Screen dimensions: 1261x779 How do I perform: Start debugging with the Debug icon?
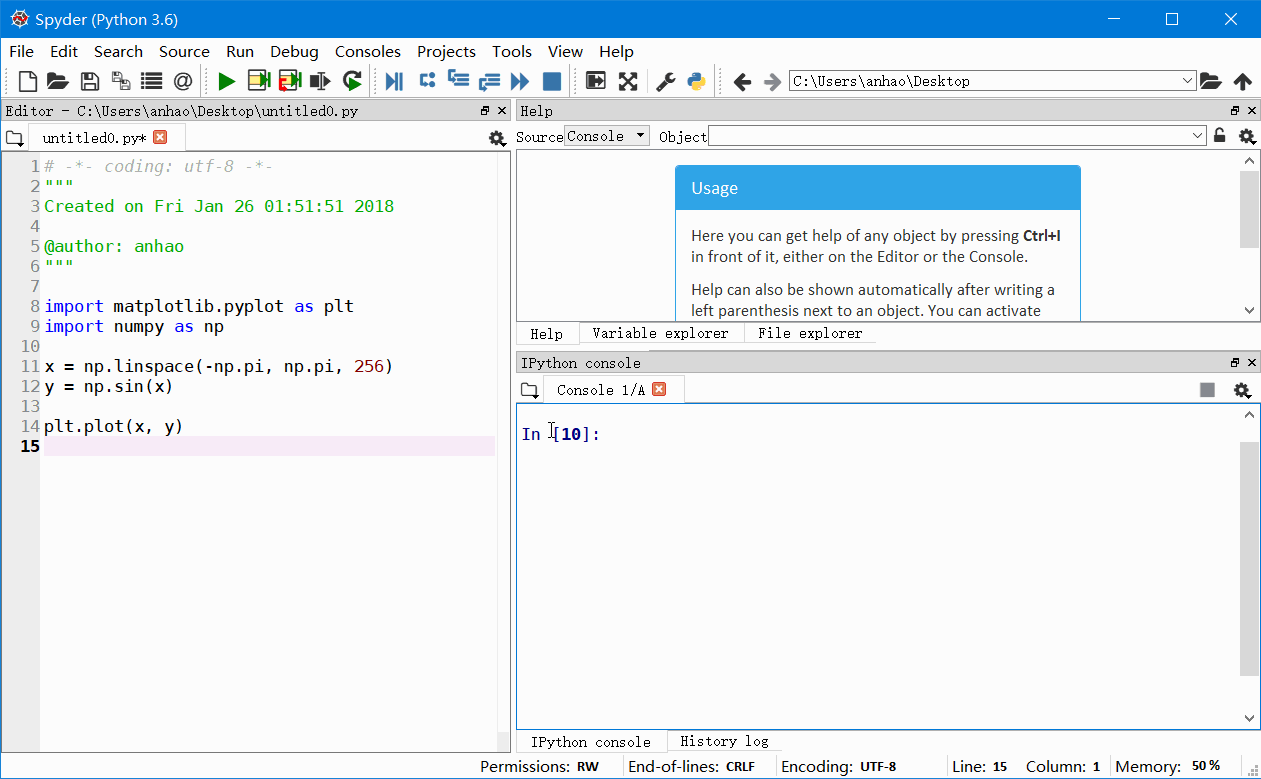393,81
